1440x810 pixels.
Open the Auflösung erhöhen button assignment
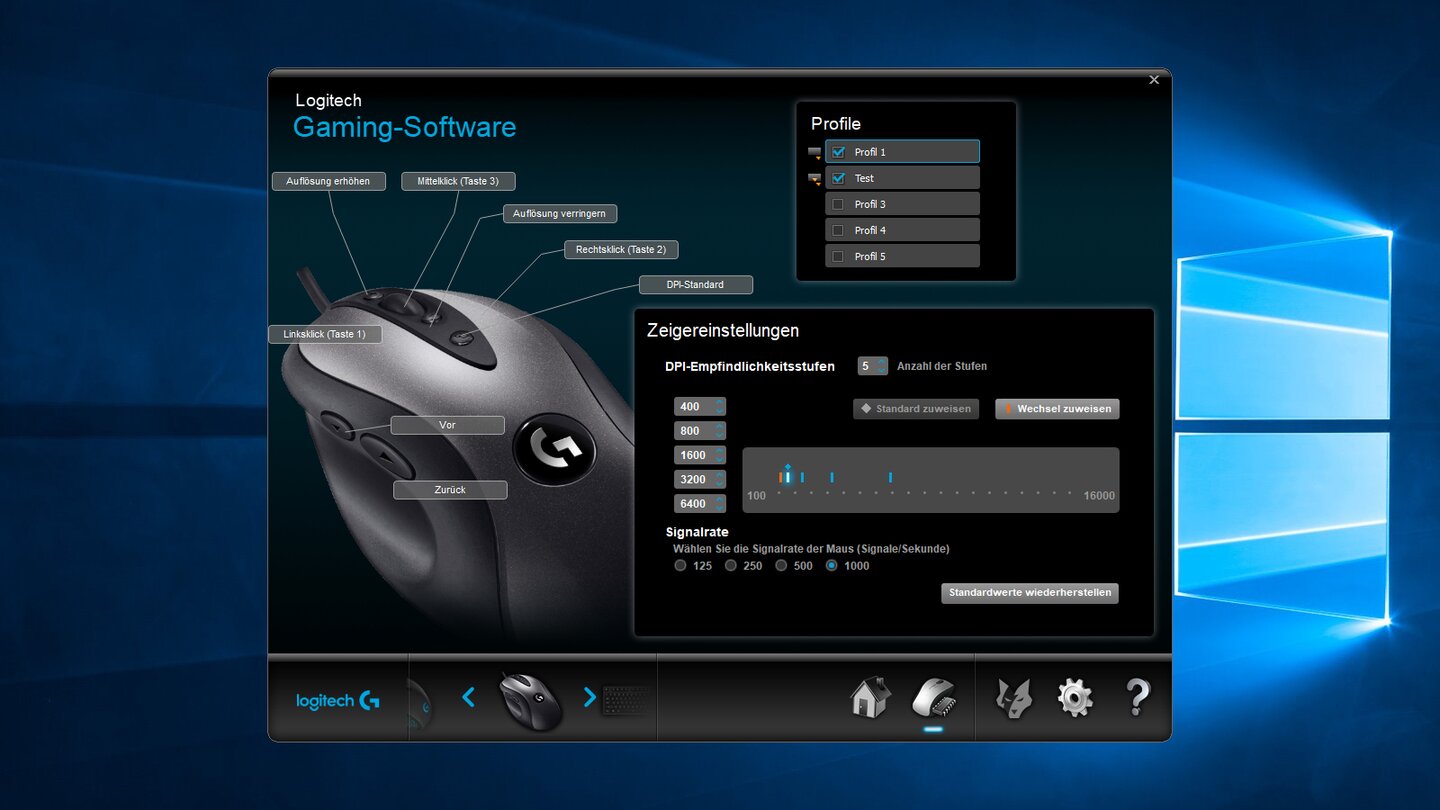point(328,181)
